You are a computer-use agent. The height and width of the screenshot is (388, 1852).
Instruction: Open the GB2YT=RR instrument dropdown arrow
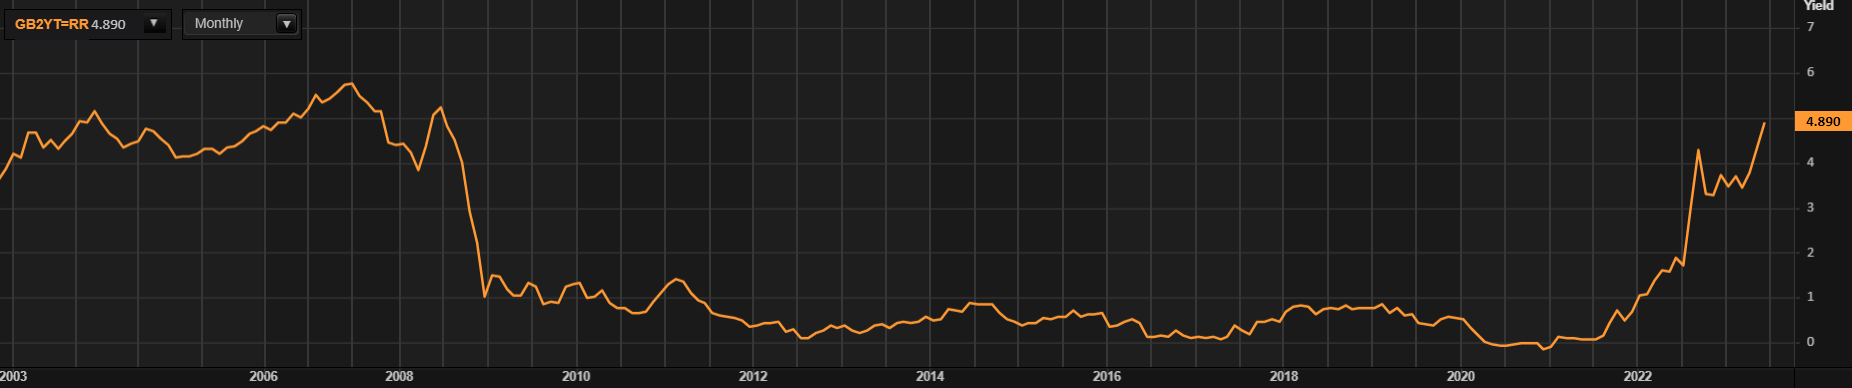coord(154,24)
